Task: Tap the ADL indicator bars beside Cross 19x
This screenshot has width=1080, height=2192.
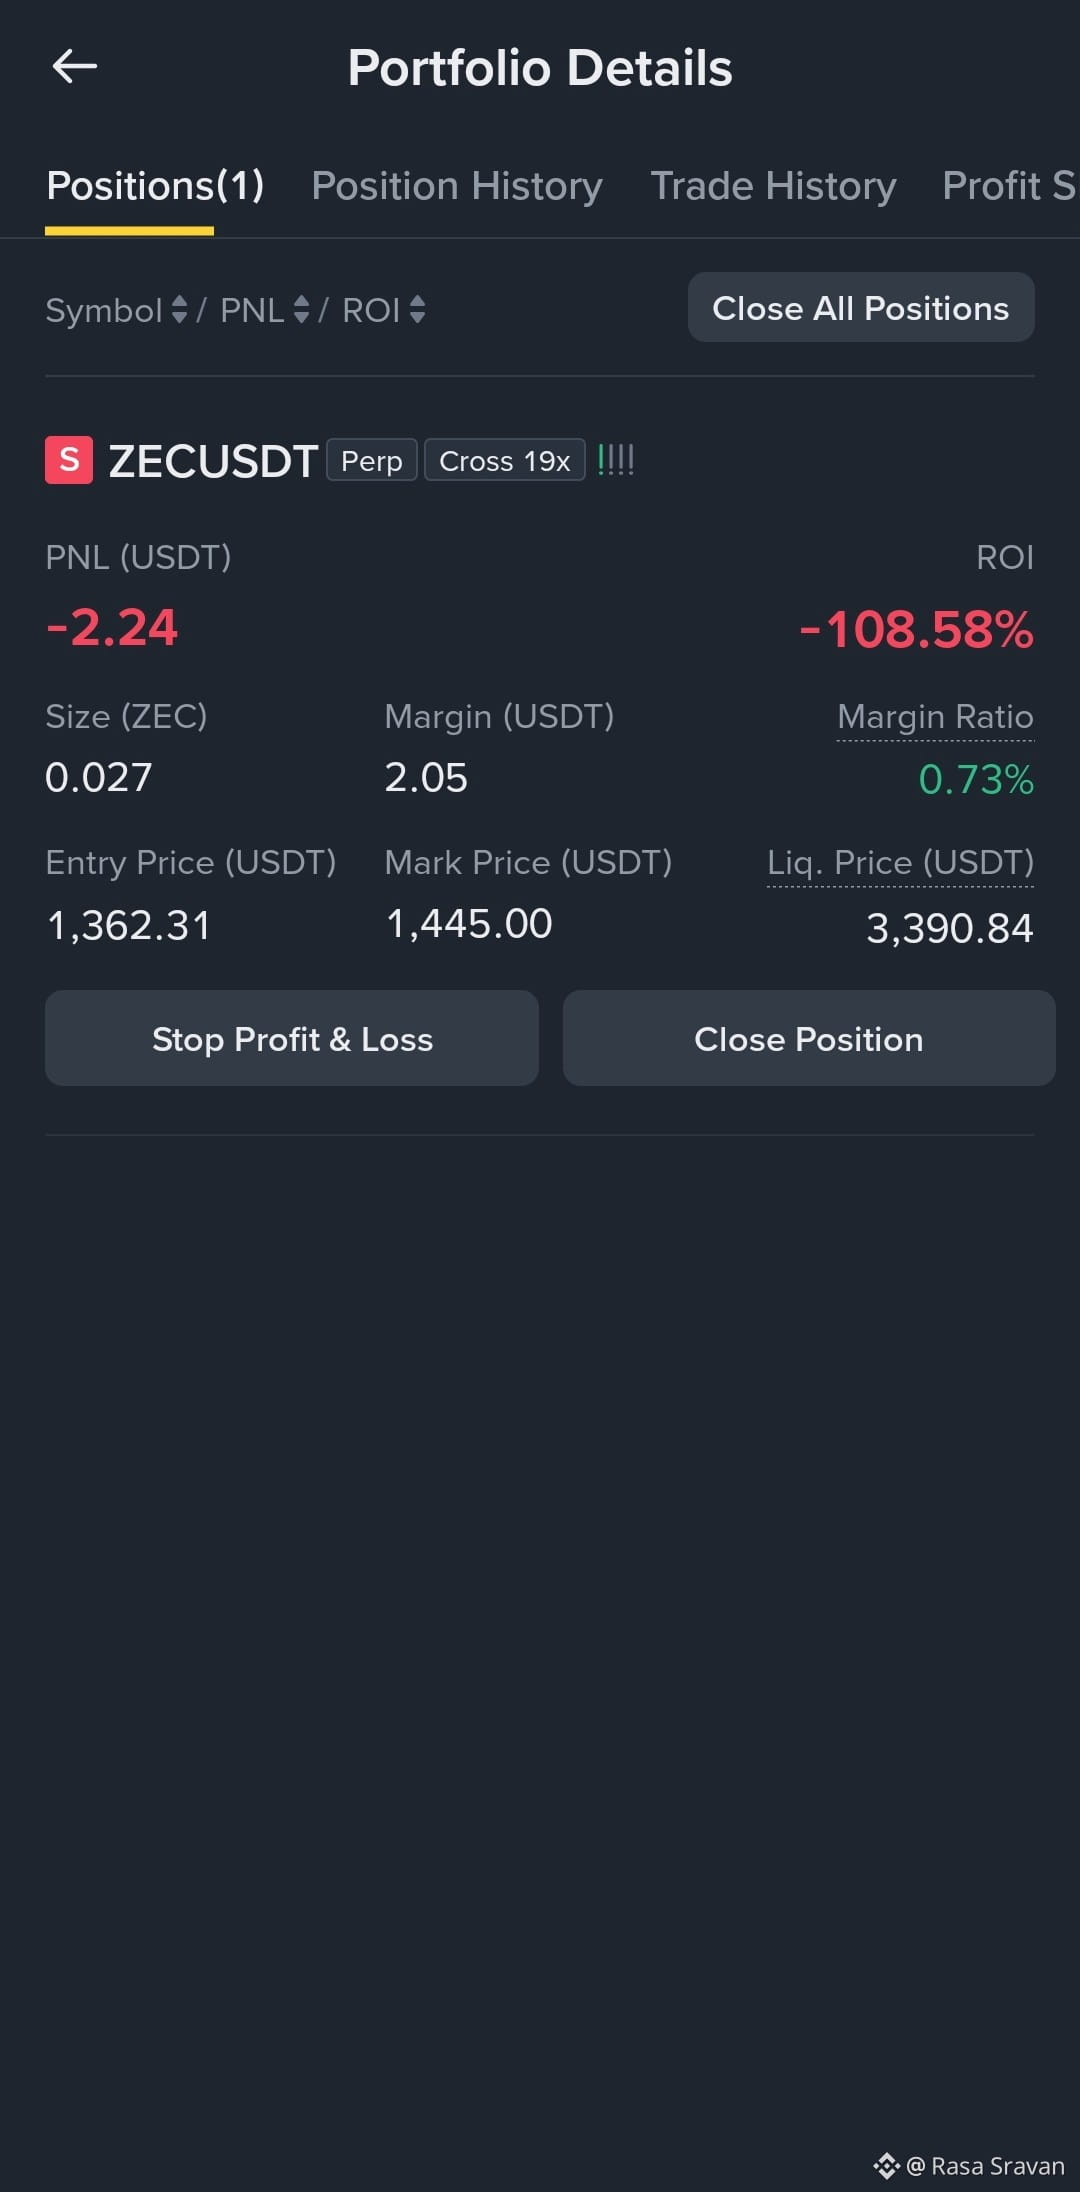Action: (616, 460)
